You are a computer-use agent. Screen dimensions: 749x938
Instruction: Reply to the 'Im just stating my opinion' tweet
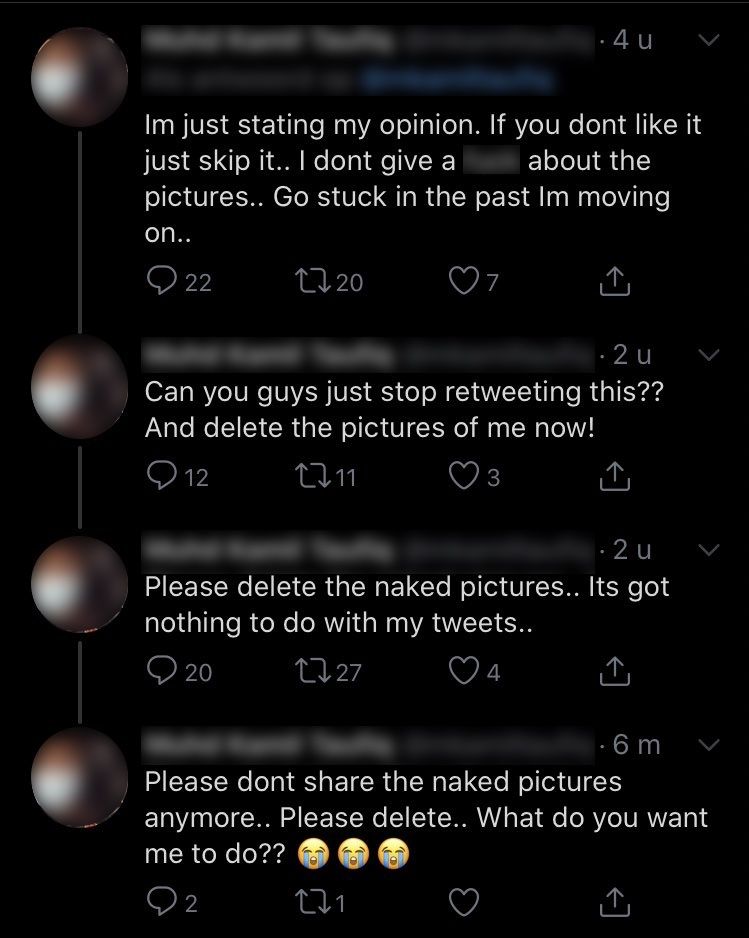(160, 283)
